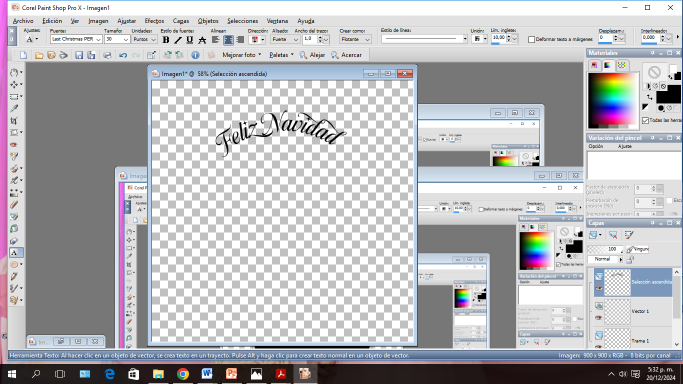Screen dimensions: 683x384
Task: Open the Ayuda menu
Action: (306, 21)
